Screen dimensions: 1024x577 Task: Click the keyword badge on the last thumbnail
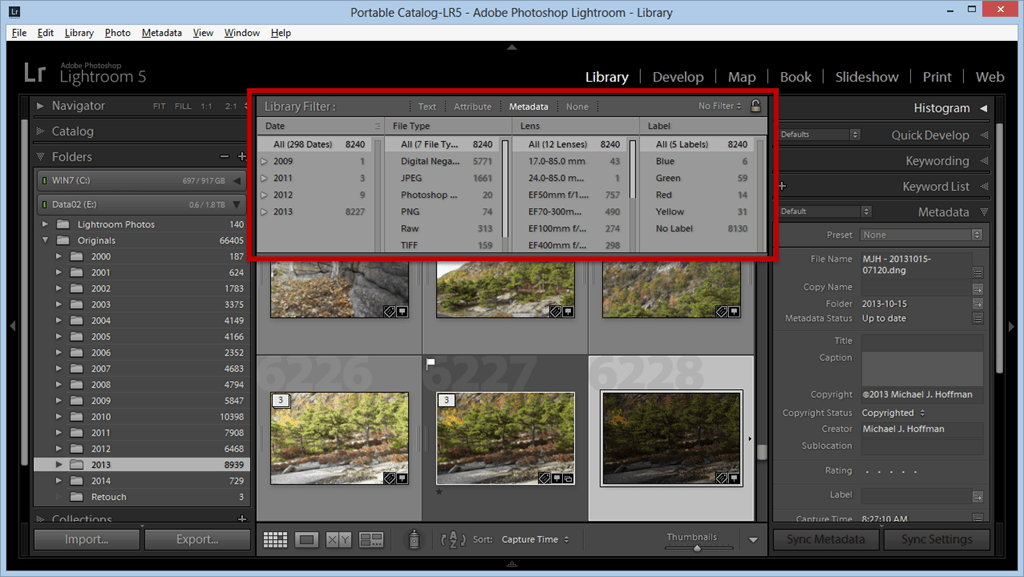[720, 478]
